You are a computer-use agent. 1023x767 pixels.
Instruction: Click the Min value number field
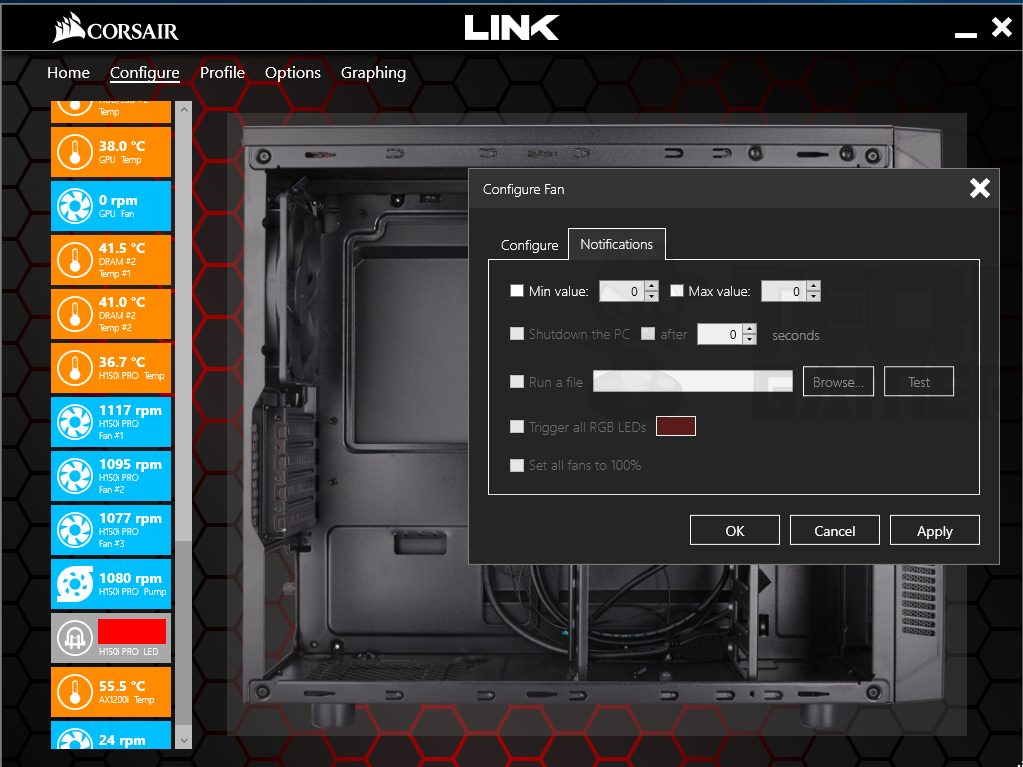622,291
